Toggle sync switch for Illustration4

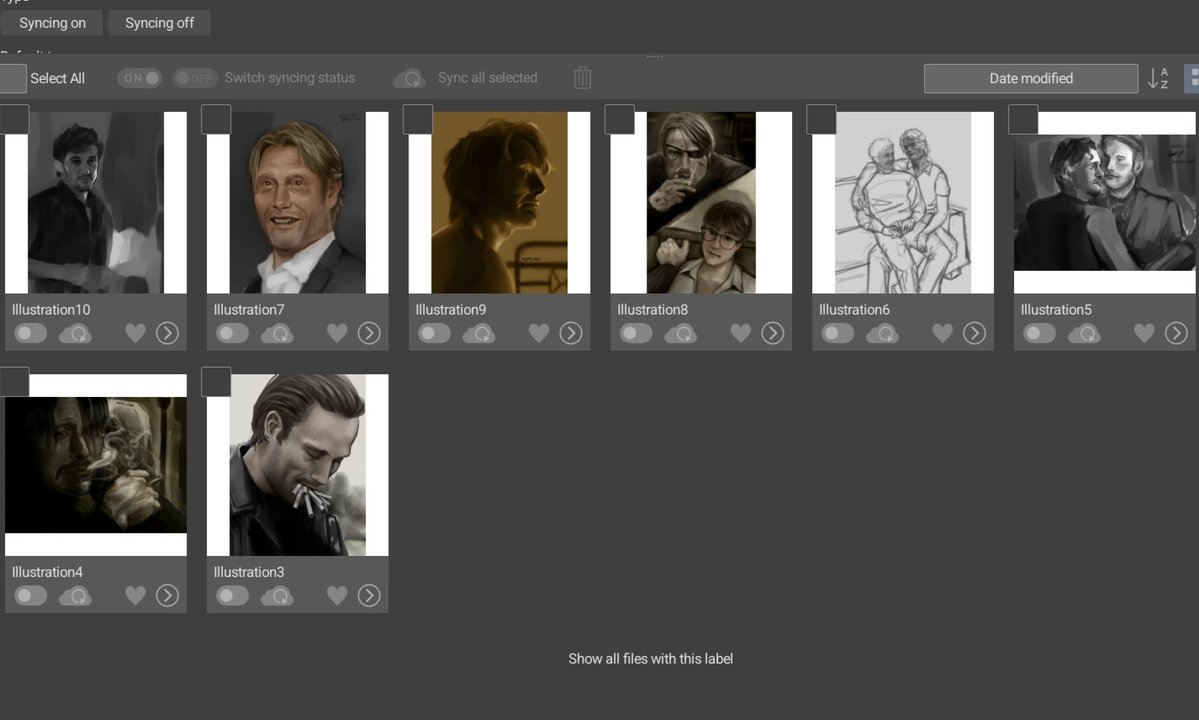click(x=31, y=595)
